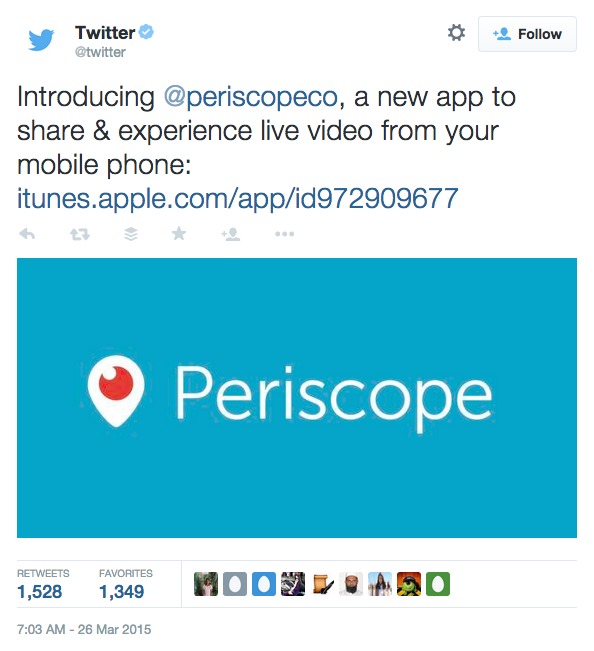Open the three-dot more options menu
This screenshot has width=594, height=651.
284,234
